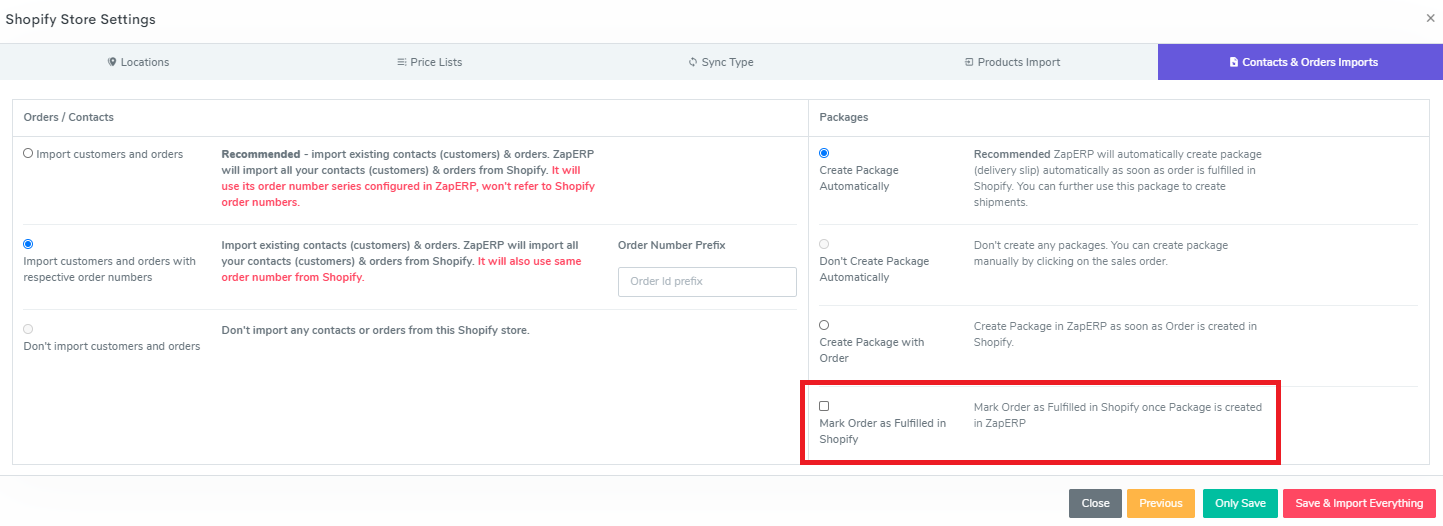Viewport: 1443px width, 526px height.
Task: Click the Only Save button
Action: pos(1240,503)
